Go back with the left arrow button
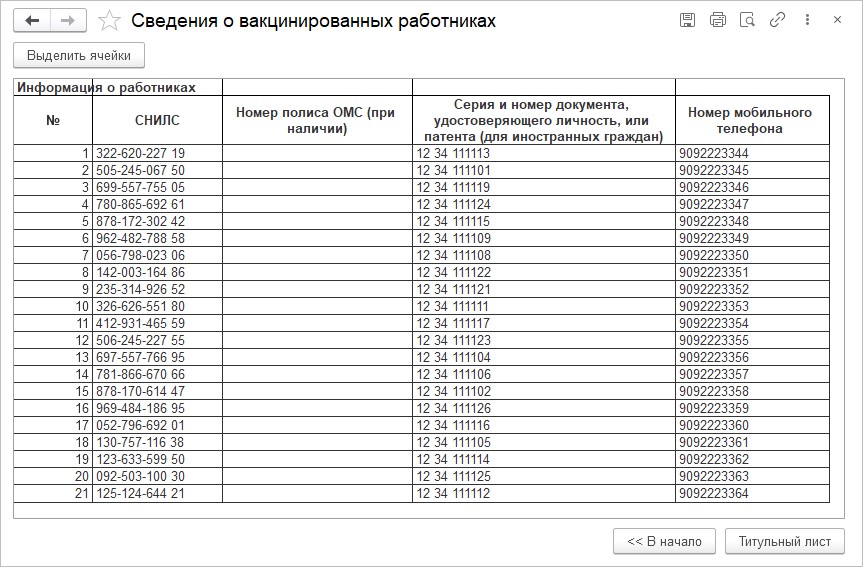863x567 pixels. pyautogui.click(x=32, y=21)
